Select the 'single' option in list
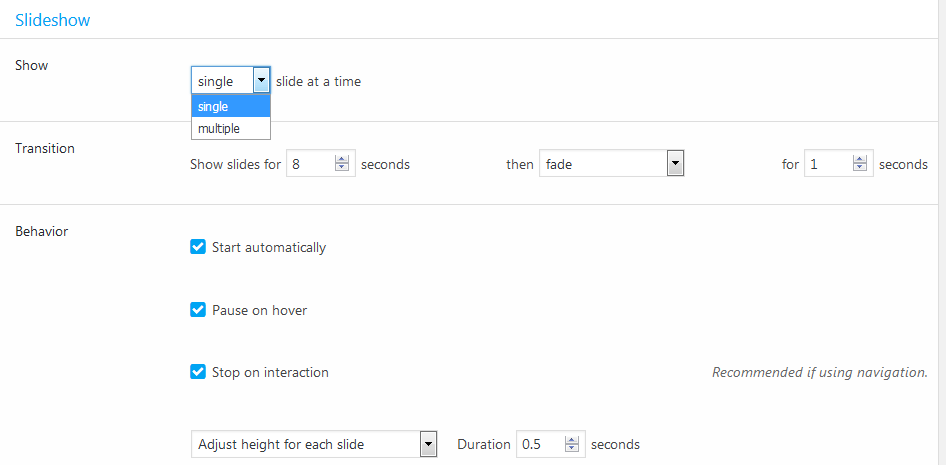The width and height of the screenshot is (946, 465). pos(230,107)
